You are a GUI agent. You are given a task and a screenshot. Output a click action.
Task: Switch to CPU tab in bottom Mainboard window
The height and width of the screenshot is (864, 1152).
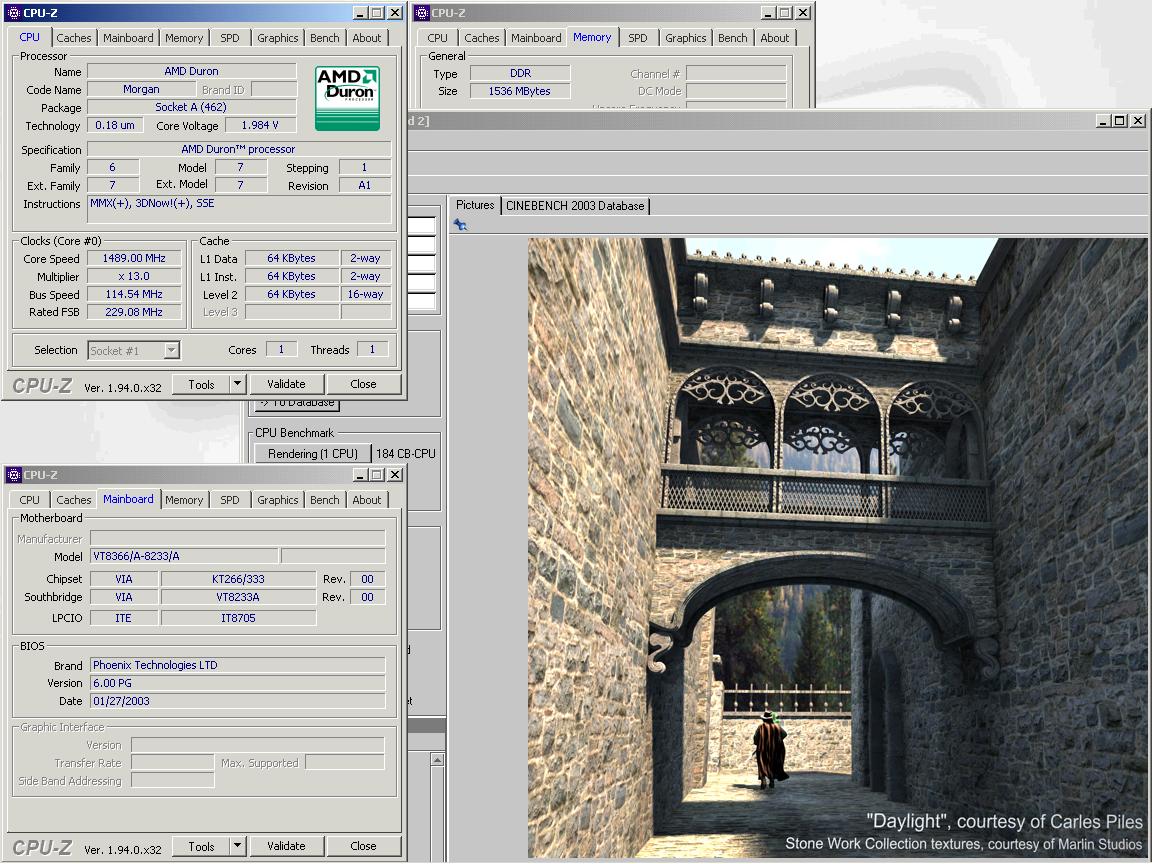[29, 500]
